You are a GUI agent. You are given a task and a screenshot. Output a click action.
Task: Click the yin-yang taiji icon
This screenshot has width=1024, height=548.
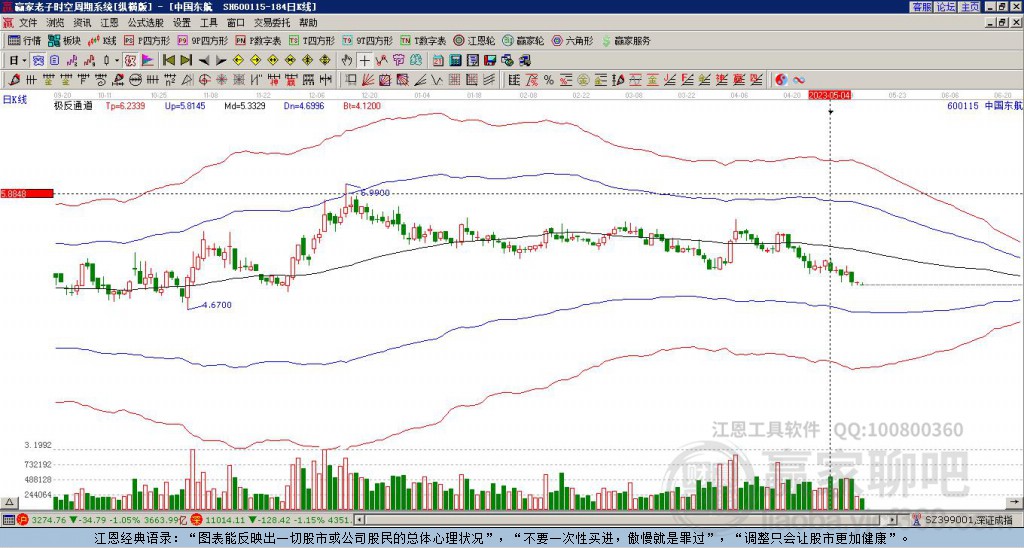tap(781, 80)
